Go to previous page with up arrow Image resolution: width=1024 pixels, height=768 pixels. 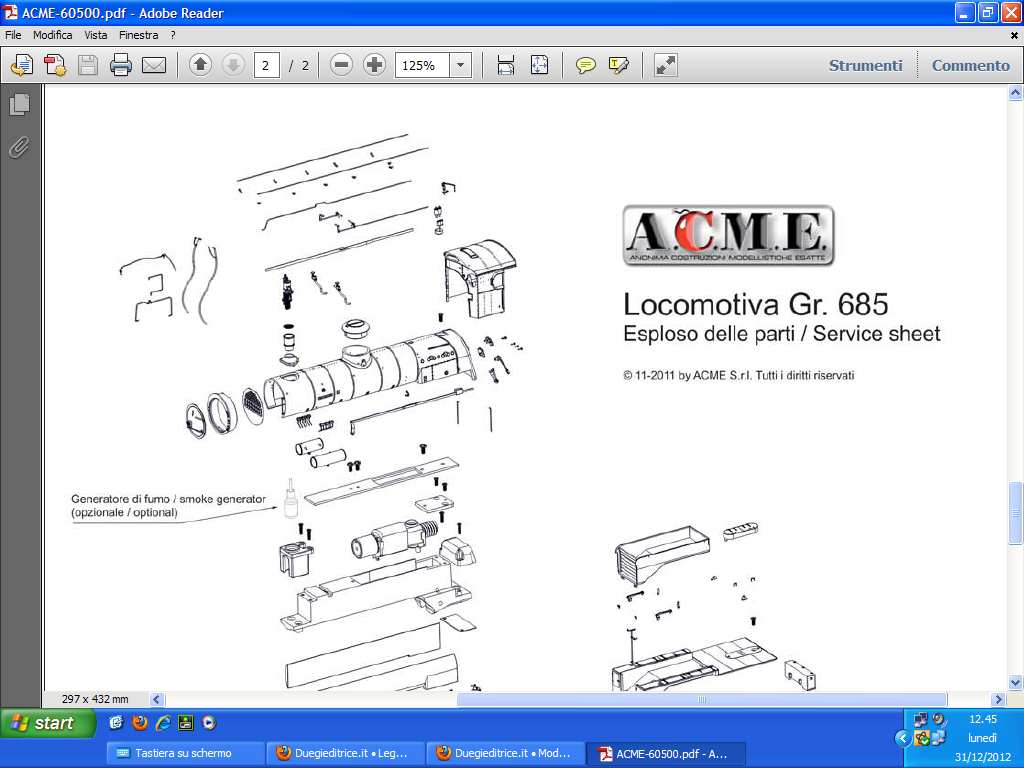coord(200,66)
